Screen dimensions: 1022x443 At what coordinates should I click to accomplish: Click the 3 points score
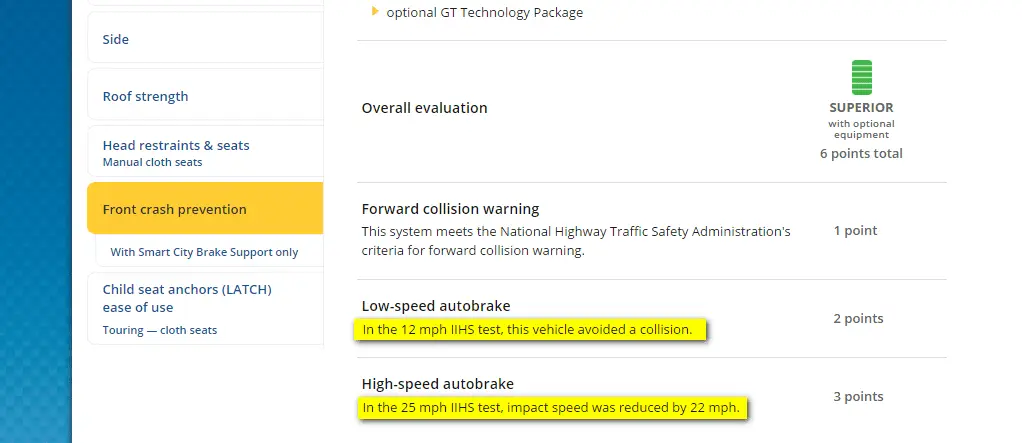pyautogui.click(x=858, y=397)
